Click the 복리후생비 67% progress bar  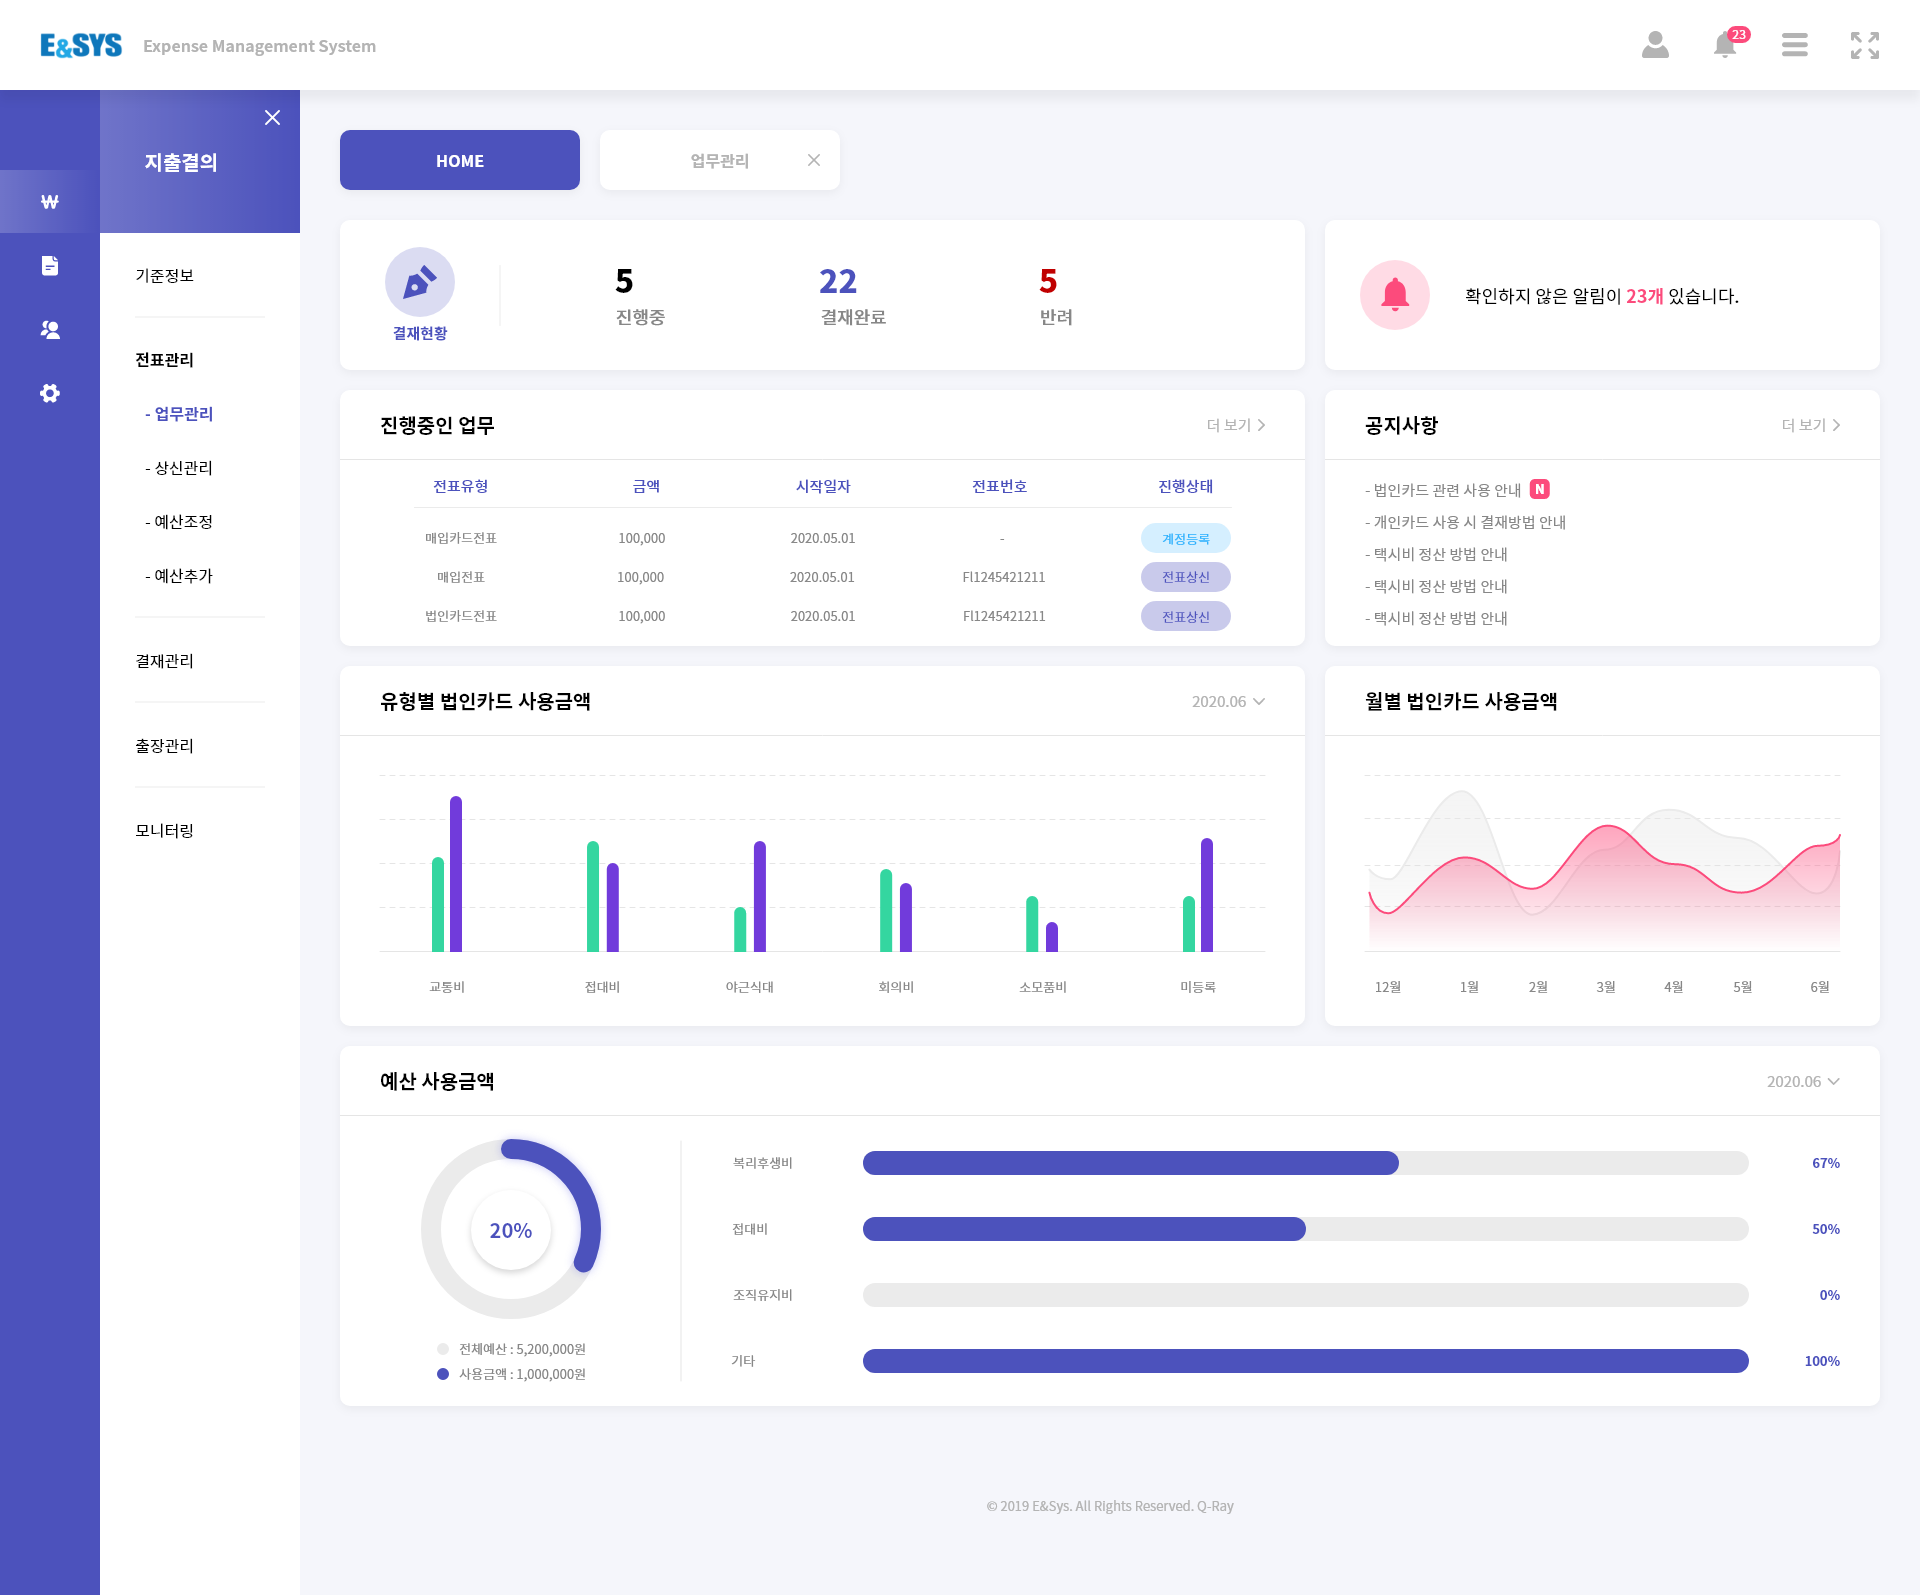pyautogui.click(x=1305, y=1163)
